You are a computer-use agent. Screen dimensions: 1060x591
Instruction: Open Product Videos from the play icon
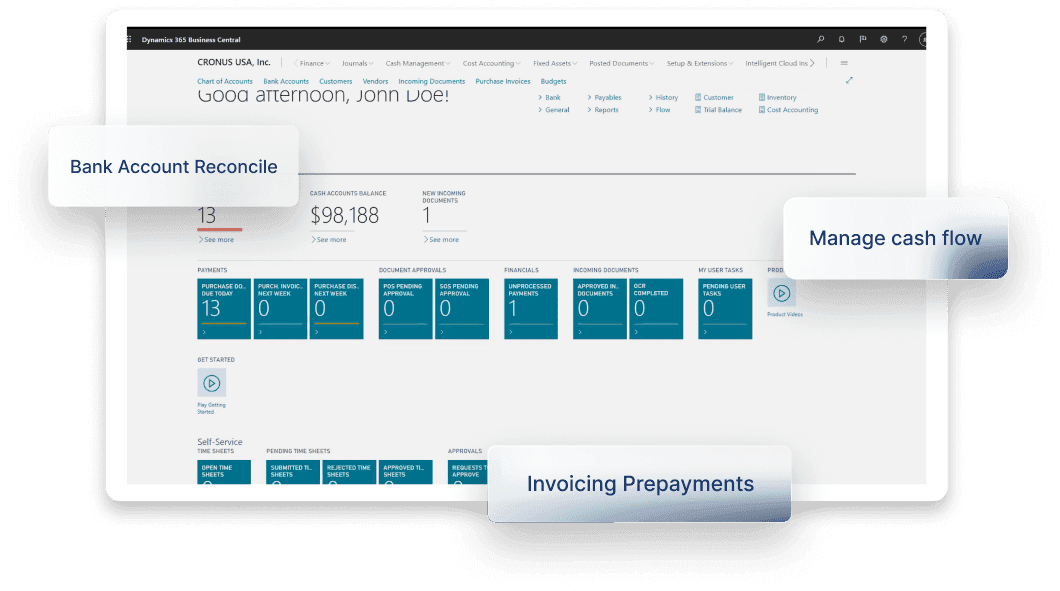(782, 295)
